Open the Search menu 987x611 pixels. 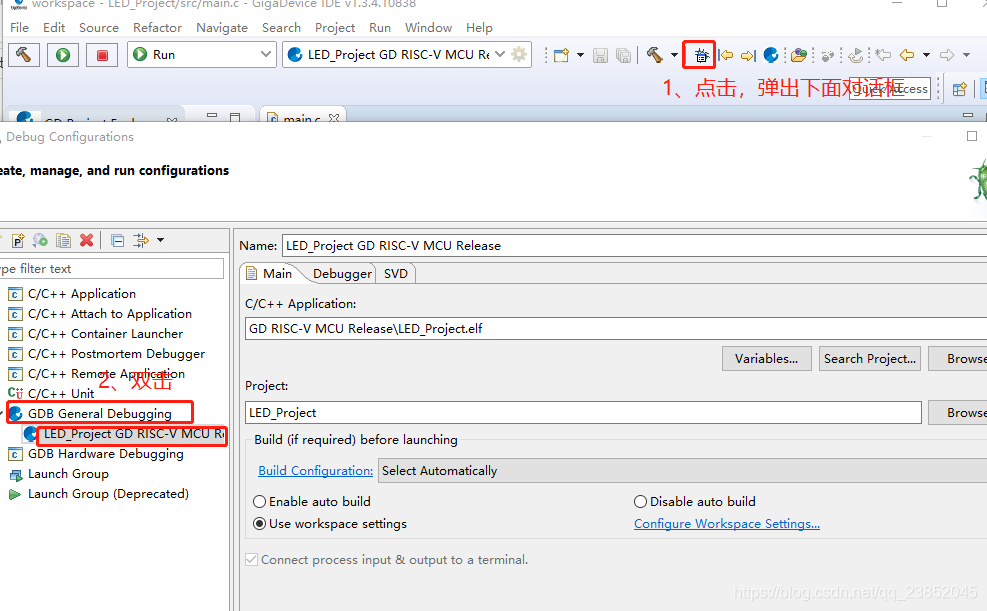[x=281, y=28]
